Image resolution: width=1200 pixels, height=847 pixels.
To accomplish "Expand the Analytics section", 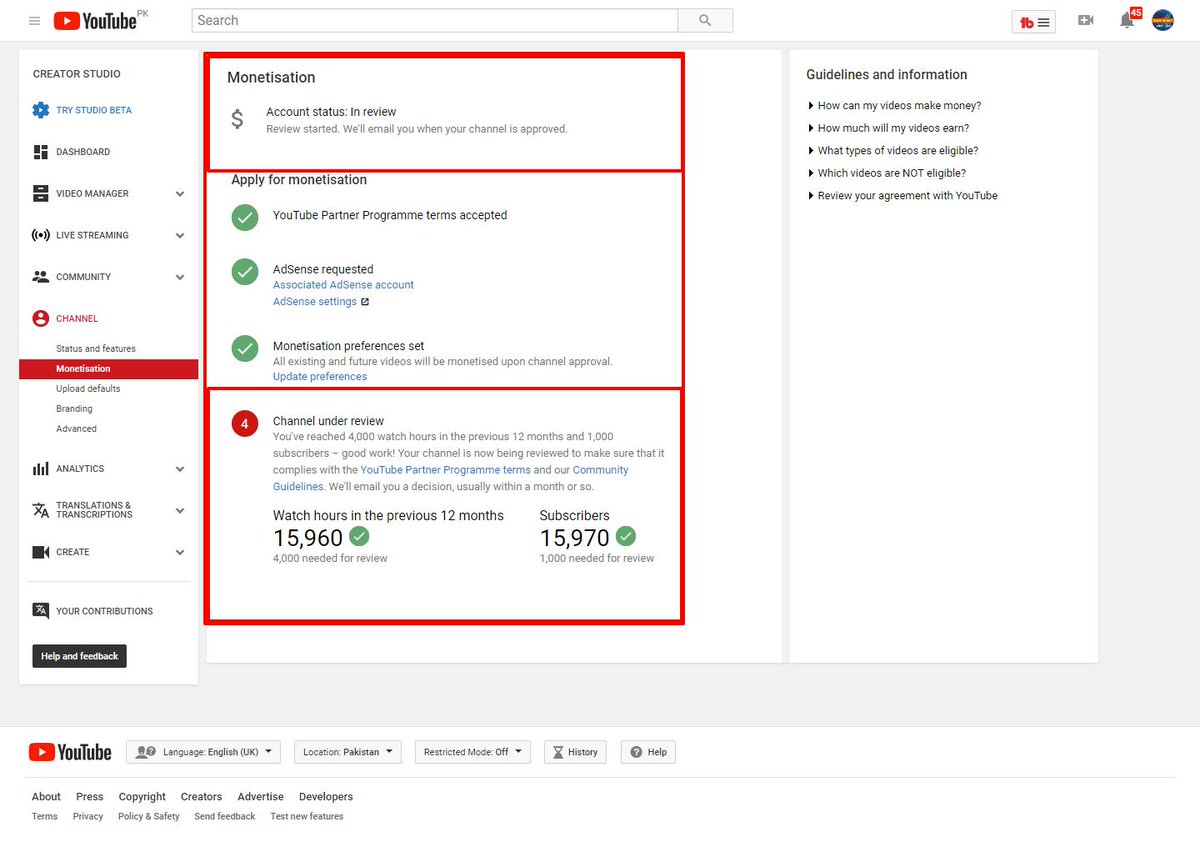I will (180, 469).
